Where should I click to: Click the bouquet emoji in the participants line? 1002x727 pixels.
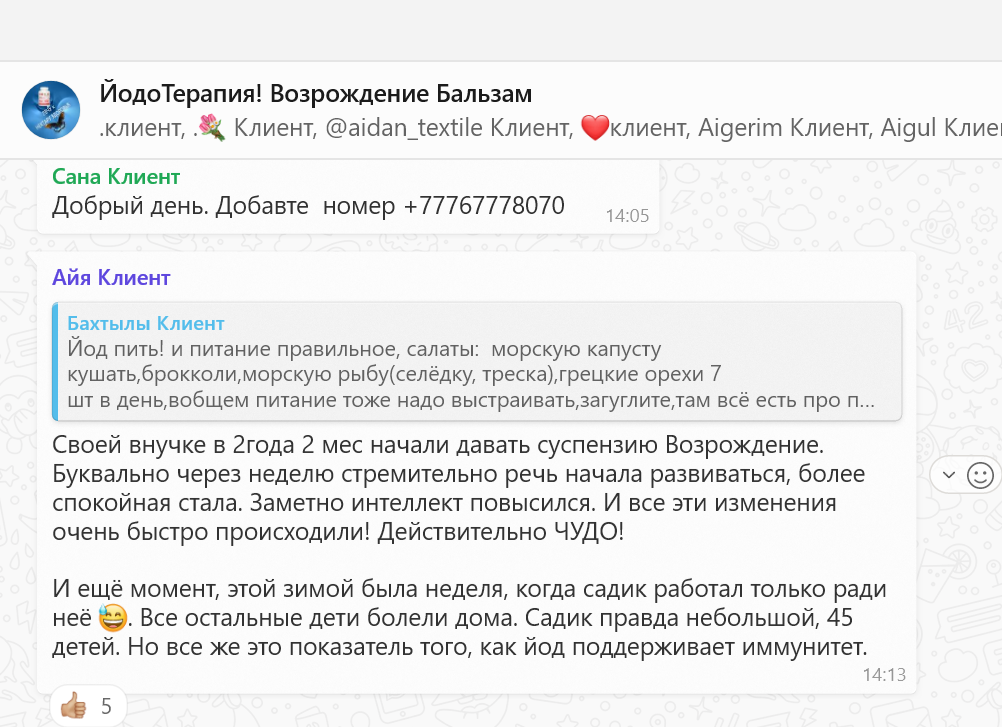click(211, 128)
